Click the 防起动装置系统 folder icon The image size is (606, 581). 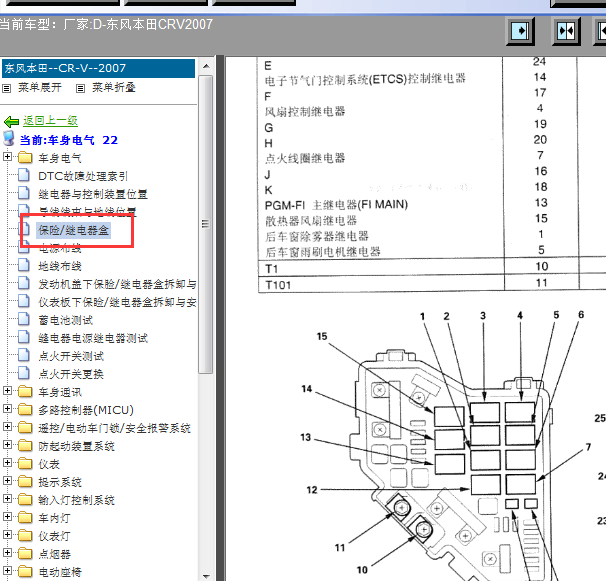(x=25, y=446)
